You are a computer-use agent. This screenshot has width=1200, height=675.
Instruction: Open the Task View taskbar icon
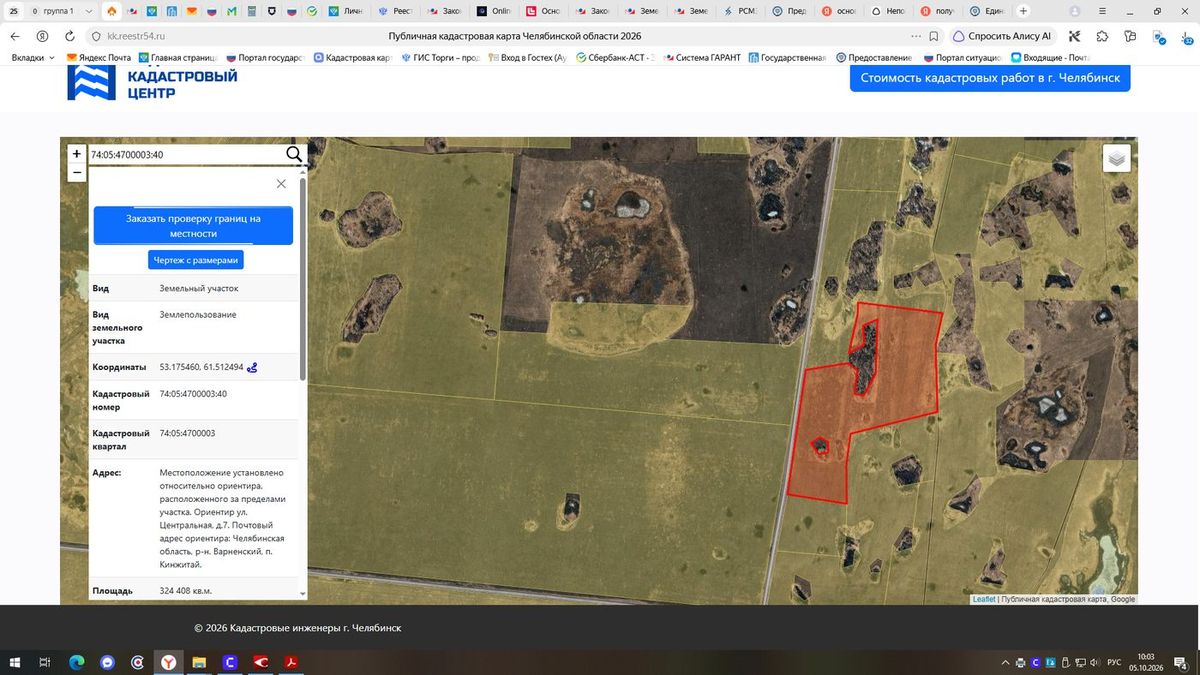pos(45,662)
